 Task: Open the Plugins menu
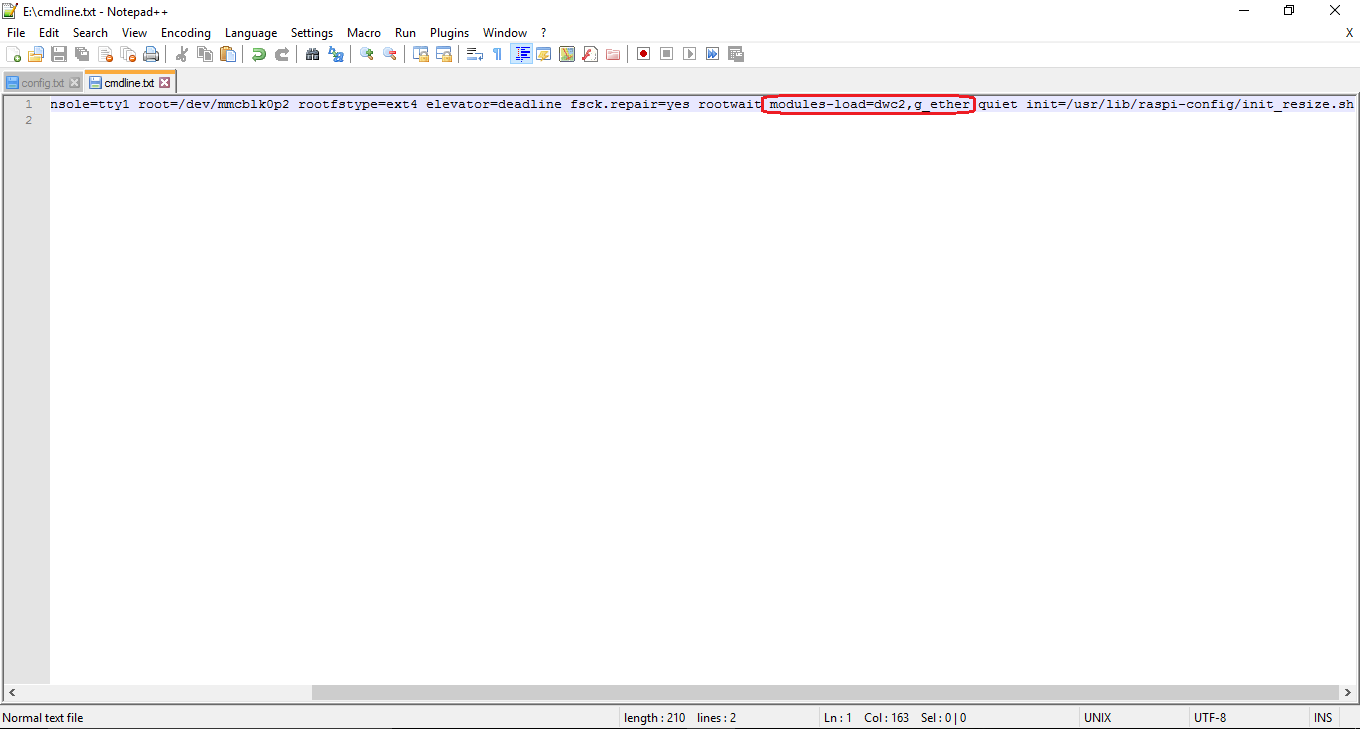click(449, 33)
